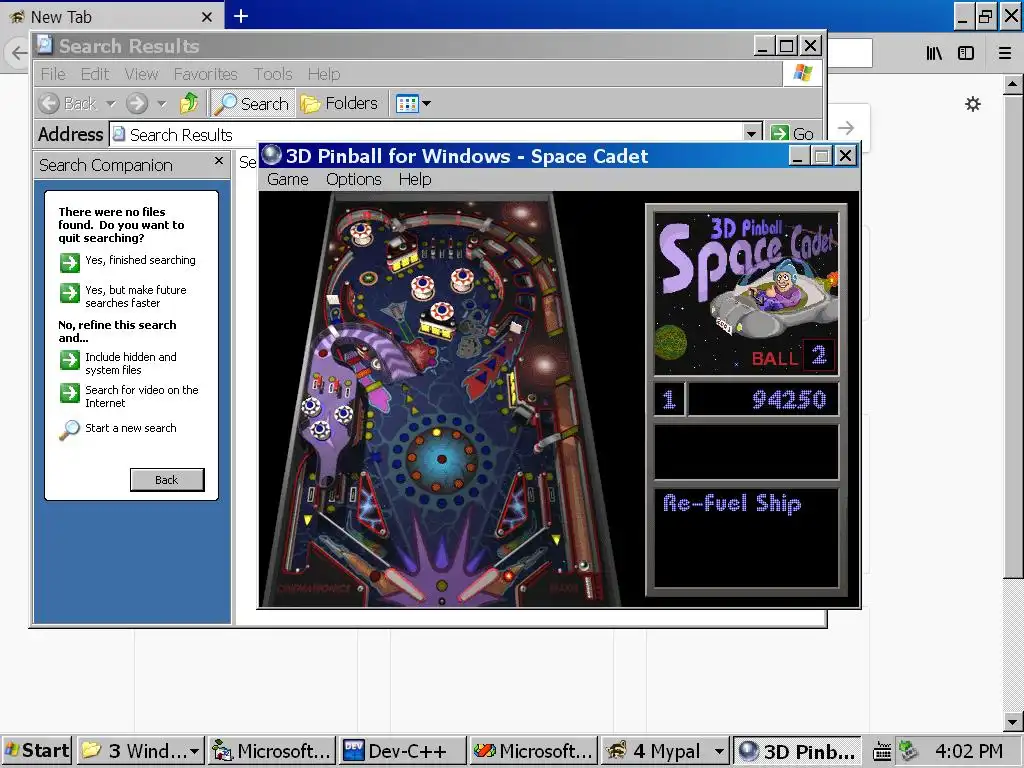Open Edit menu in Search Results window
The image size is (1024, 768).
click(95, 74)
